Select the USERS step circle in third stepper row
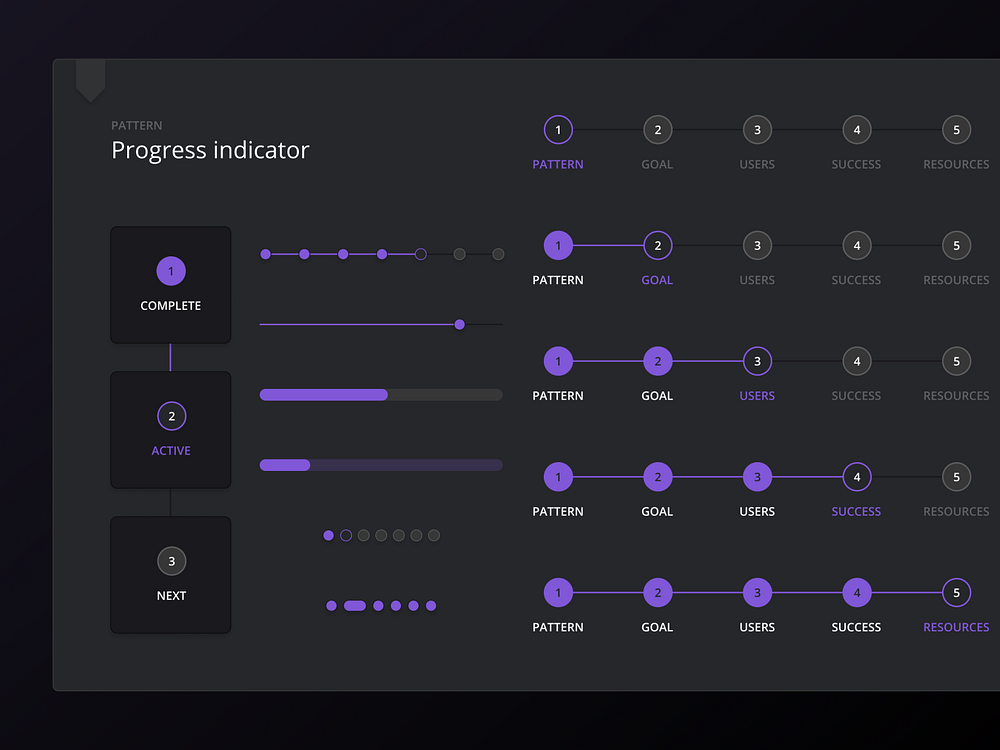The height and width of the screenshot is (750, 1000). pos(757,361)
